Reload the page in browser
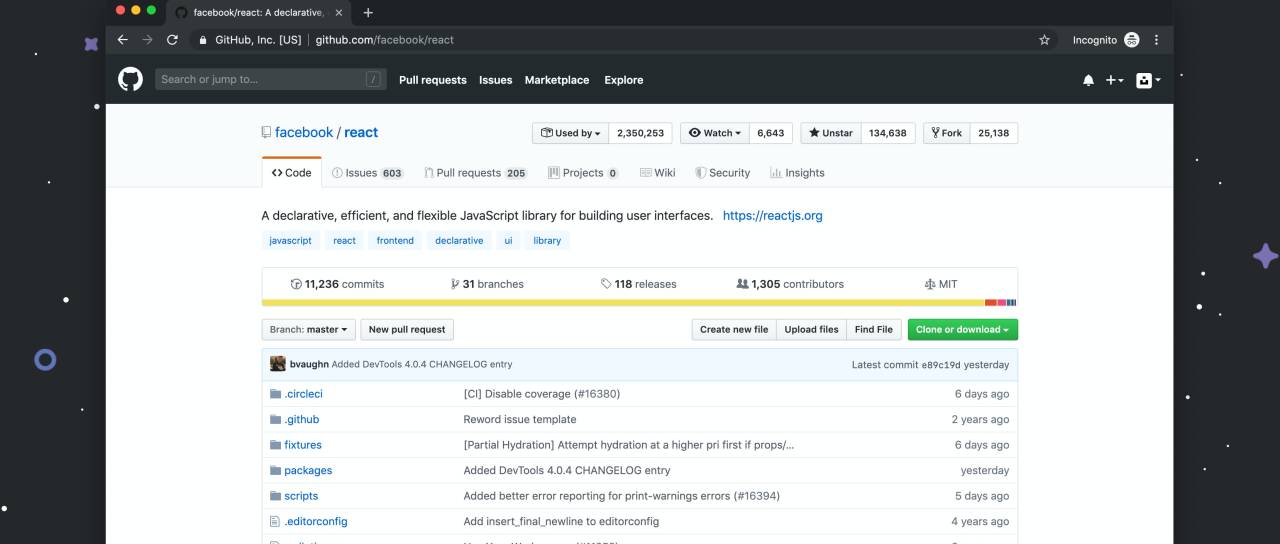Image resolution: width=1280 pixels, height=544 pixels. [x=172, y=40]
